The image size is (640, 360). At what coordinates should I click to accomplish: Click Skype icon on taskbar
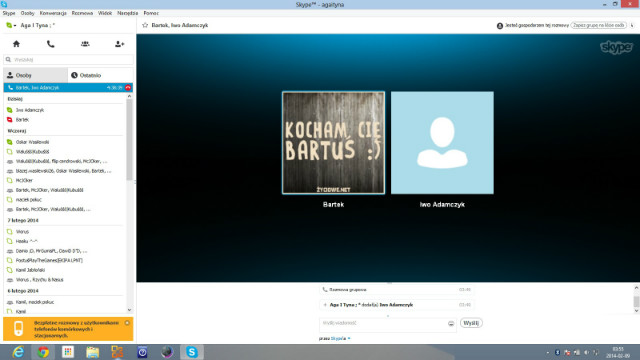(192, 352)
